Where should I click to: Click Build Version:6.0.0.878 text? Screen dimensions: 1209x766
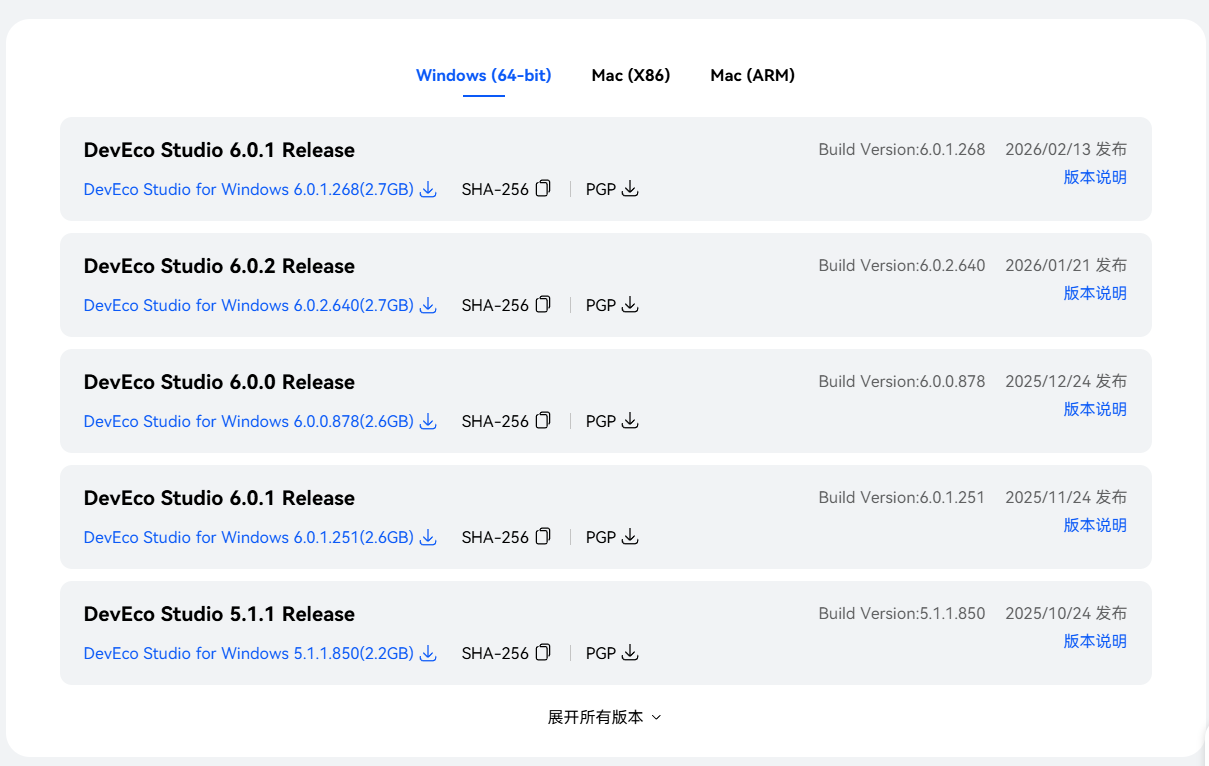(902, 381)
